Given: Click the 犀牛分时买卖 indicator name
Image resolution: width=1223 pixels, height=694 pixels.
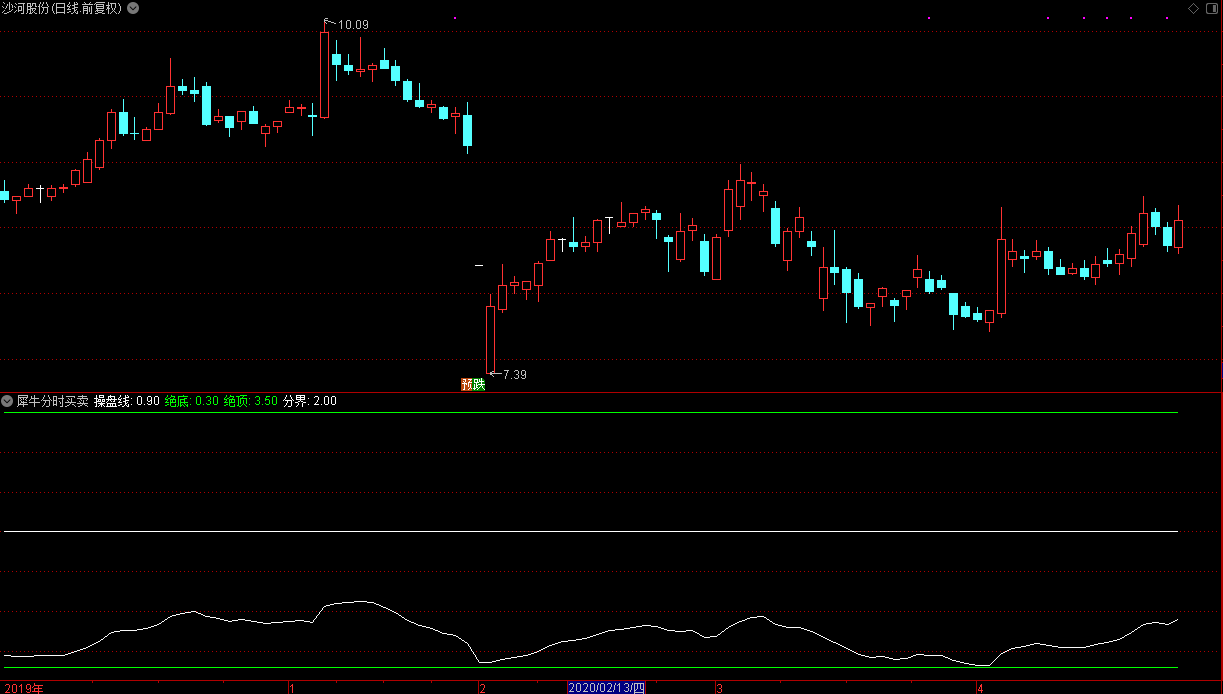Looking at the screenshot, I should (x=52, y=401).
